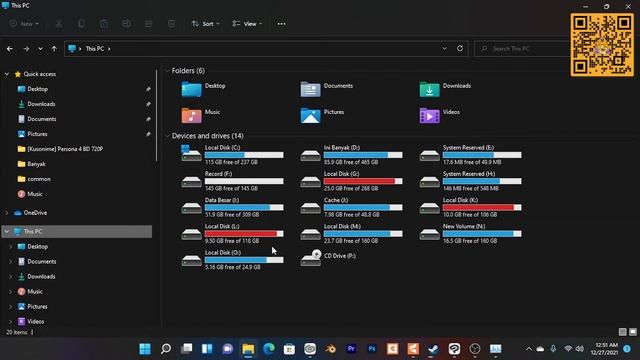Click the Share toolbar icon
The height and width of the screenshot is (360, 640).
coord(149,24)
